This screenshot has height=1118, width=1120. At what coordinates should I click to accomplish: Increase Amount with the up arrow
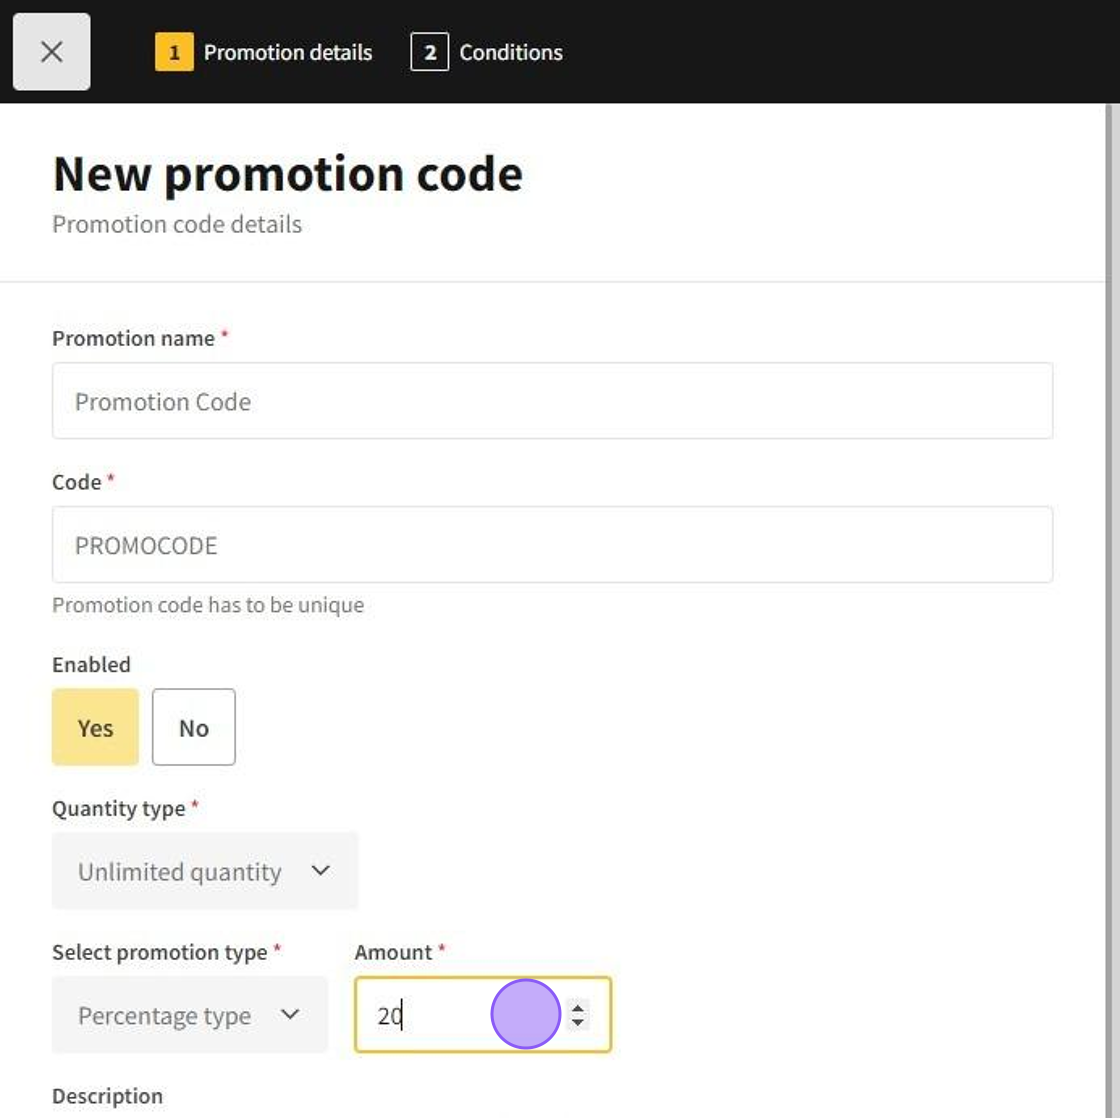click(x=578, y=1007)
